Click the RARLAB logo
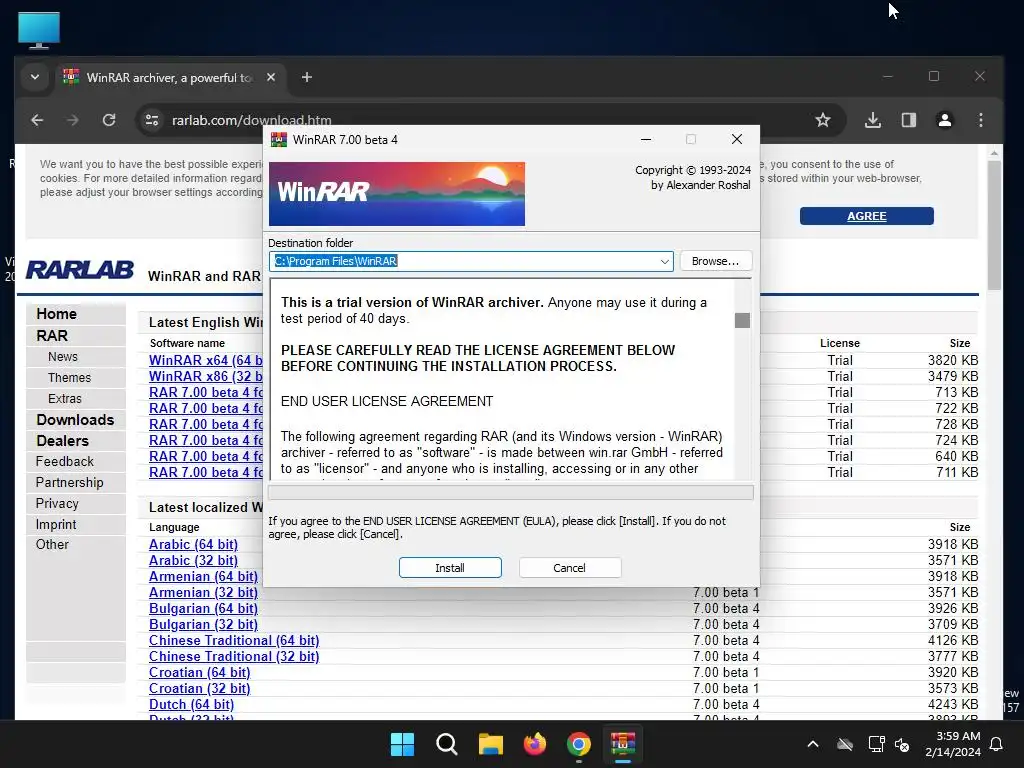Image resolution: width=1024 pixels, height=768 pixels. point(80,270)
